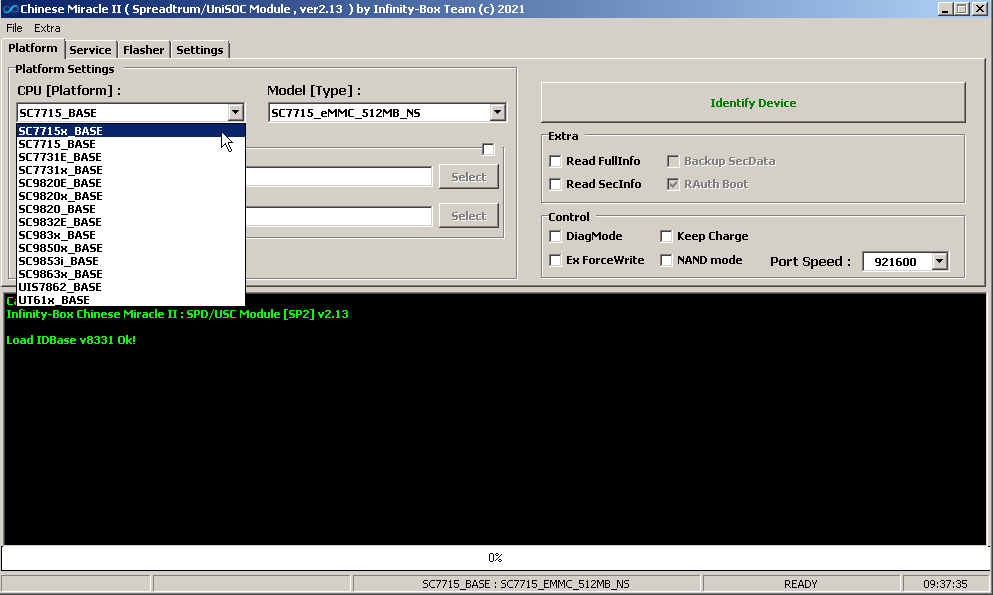Open the File menu
The width and height of the screenshot is (993, 595).
14,28
